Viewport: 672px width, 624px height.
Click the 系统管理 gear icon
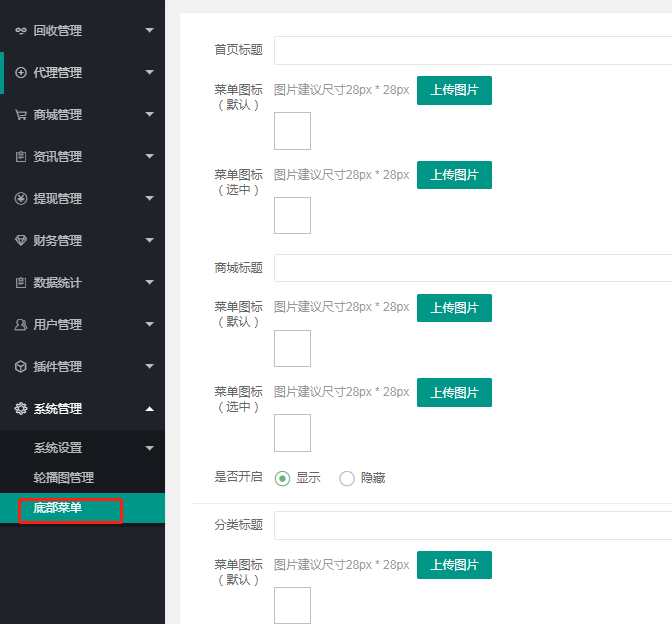point(21,408)
